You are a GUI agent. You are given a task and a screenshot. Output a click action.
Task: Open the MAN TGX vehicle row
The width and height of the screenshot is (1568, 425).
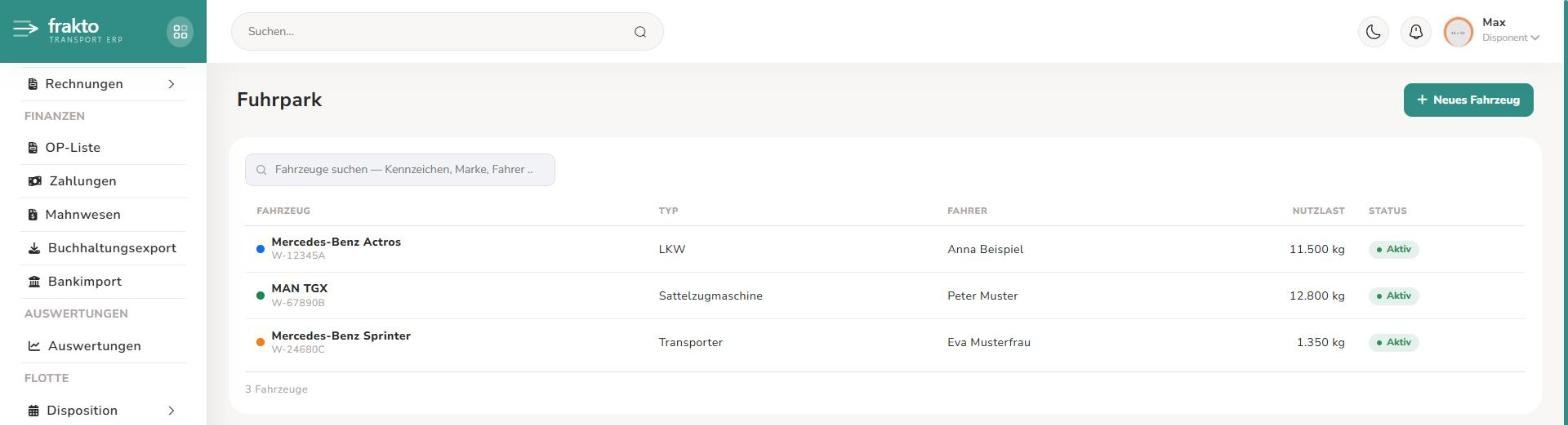(885, 296)
